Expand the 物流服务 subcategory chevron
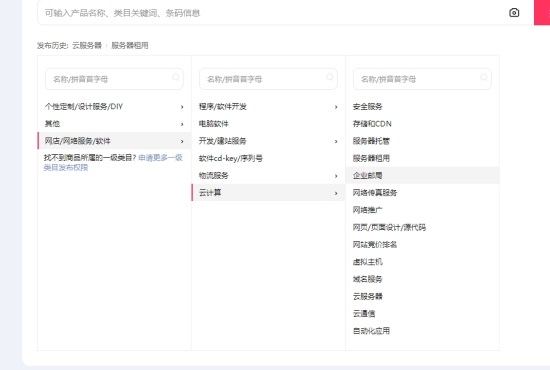 pyautogui.click(x=336, y=176)
